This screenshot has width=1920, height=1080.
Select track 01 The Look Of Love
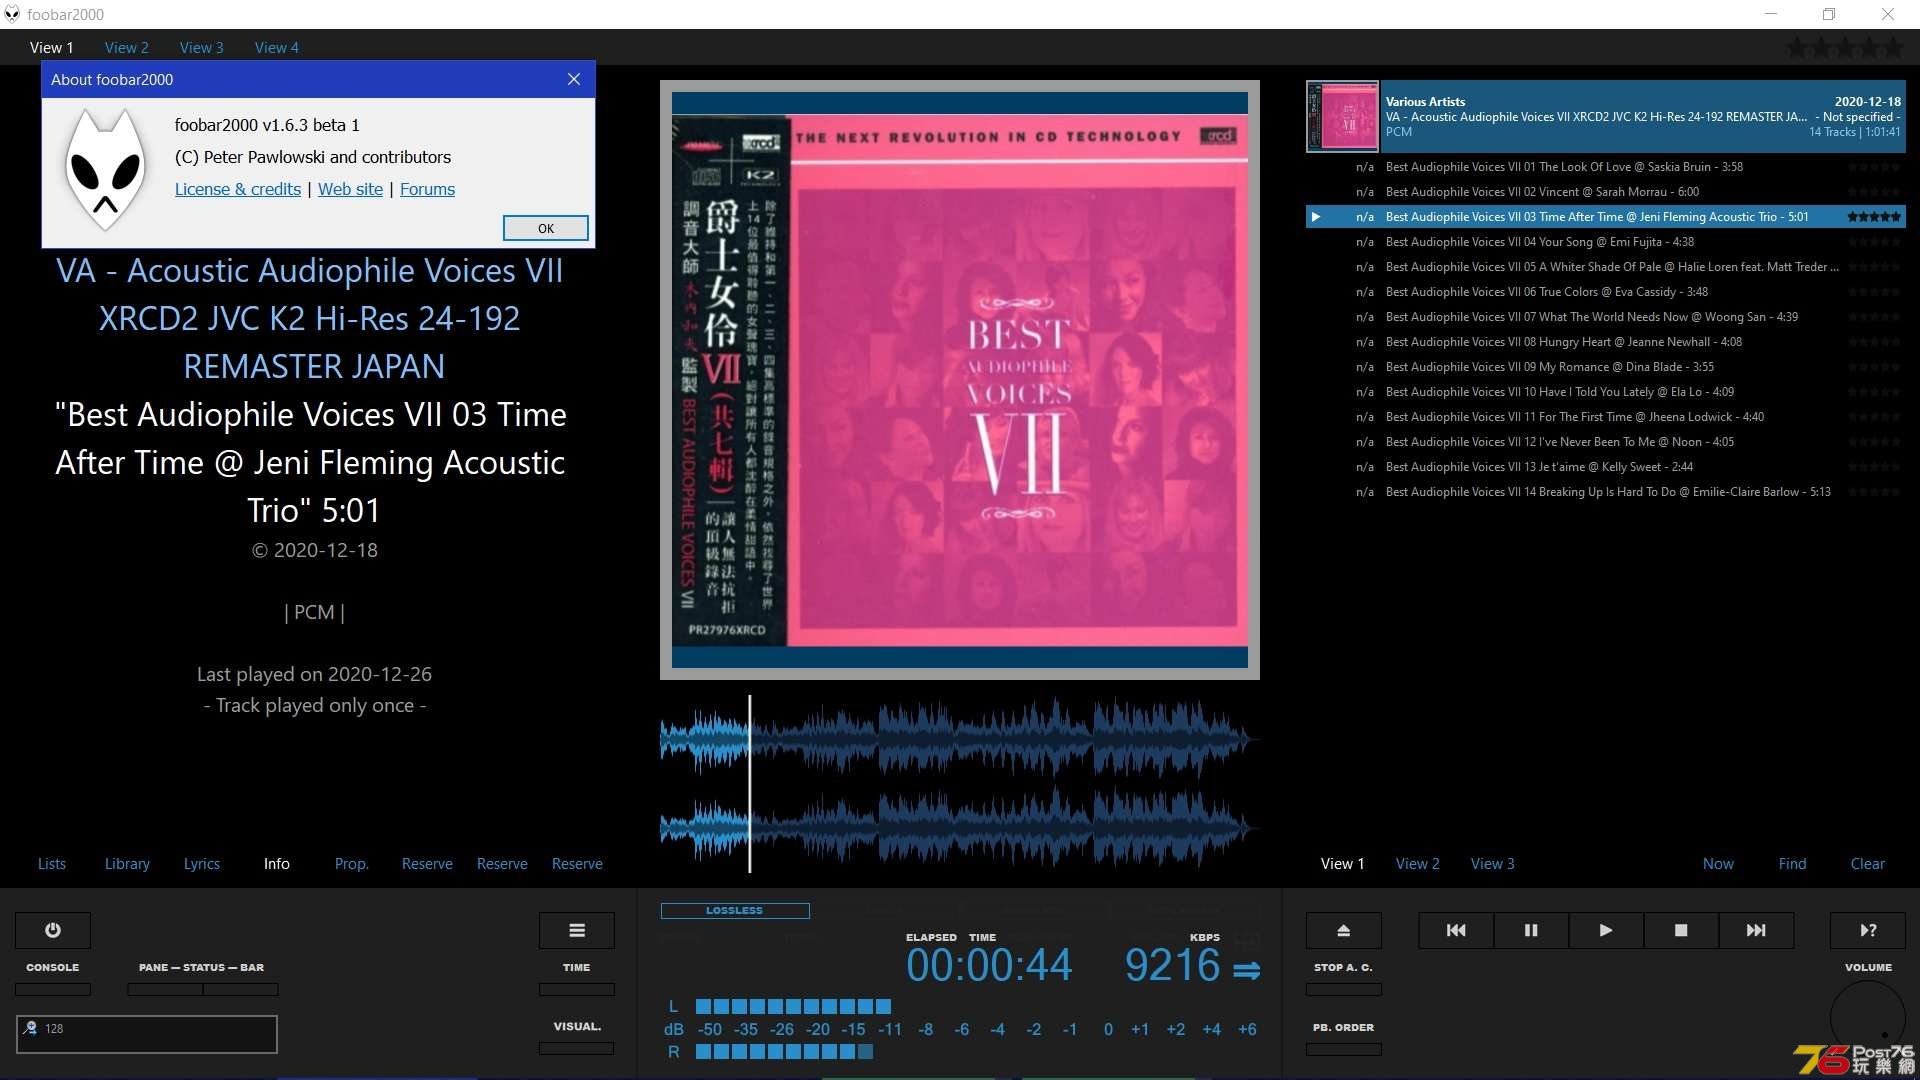tap(1605, 167)
